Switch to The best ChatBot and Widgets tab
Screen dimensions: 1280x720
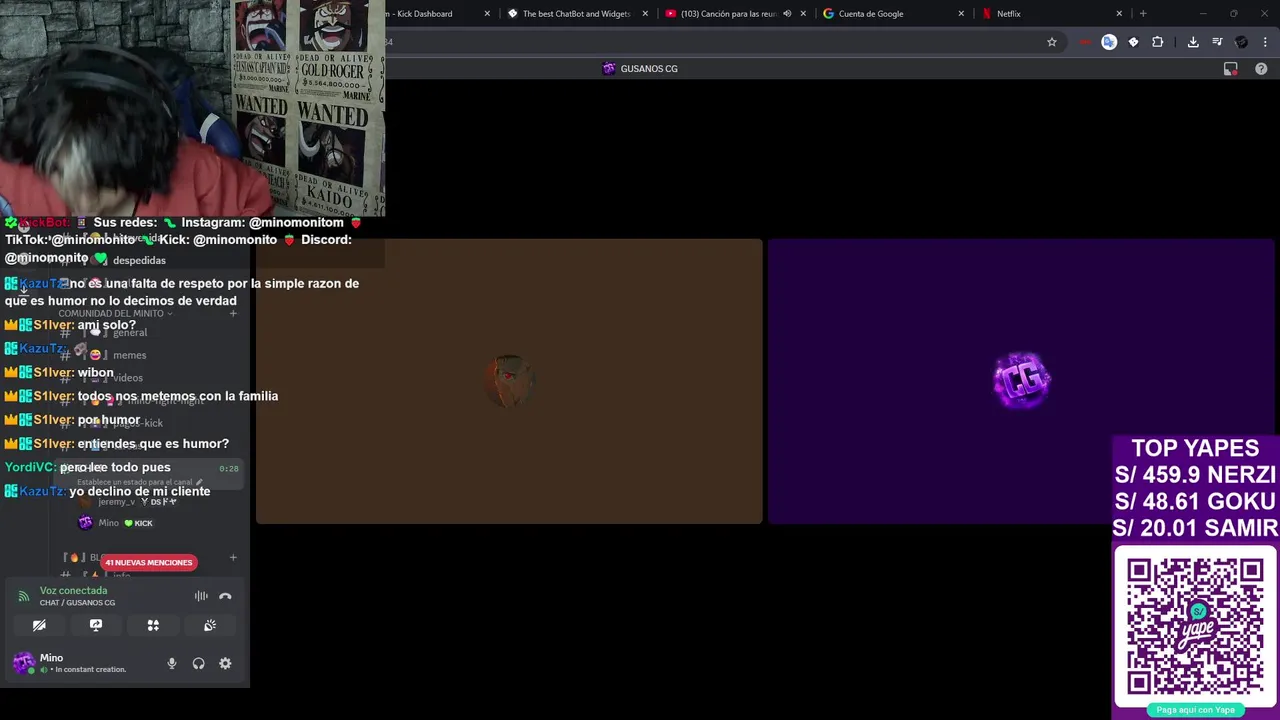(x=576, y=14)
